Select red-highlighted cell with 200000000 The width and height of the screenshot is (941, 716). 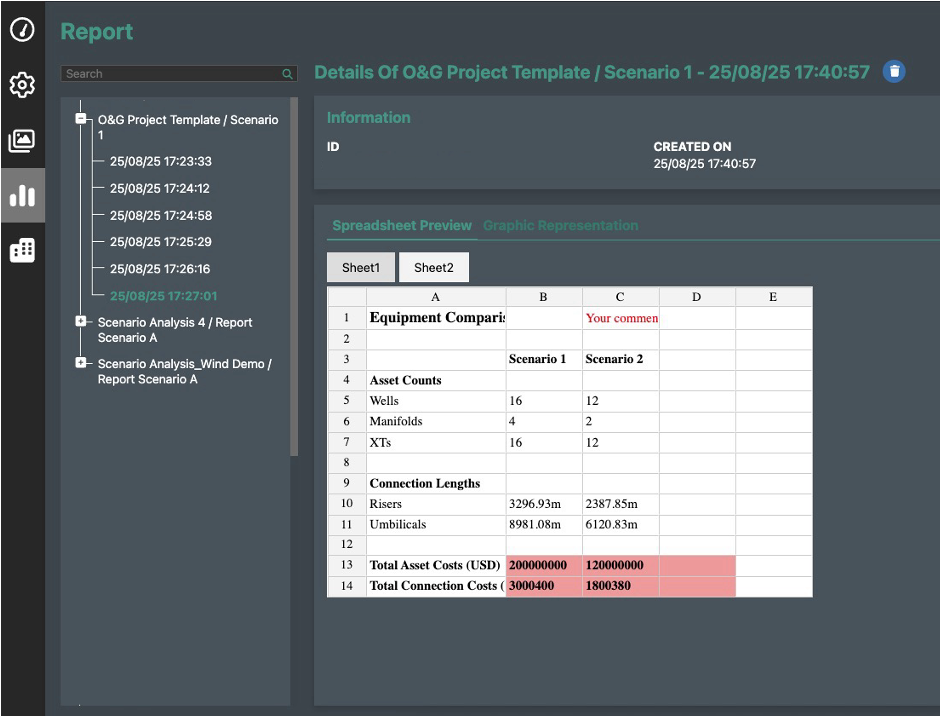point(543,565)
